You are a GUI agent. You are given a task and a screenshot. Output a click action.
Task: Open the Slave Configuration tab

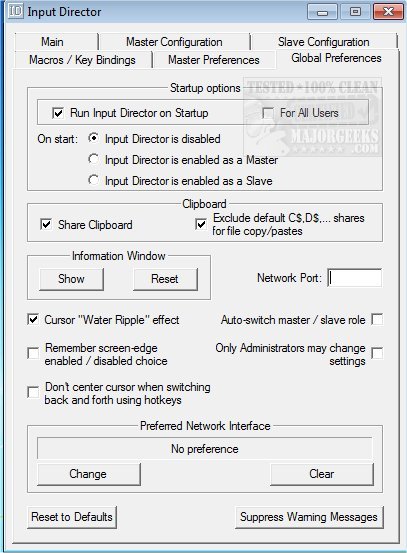tap(323, 42)
